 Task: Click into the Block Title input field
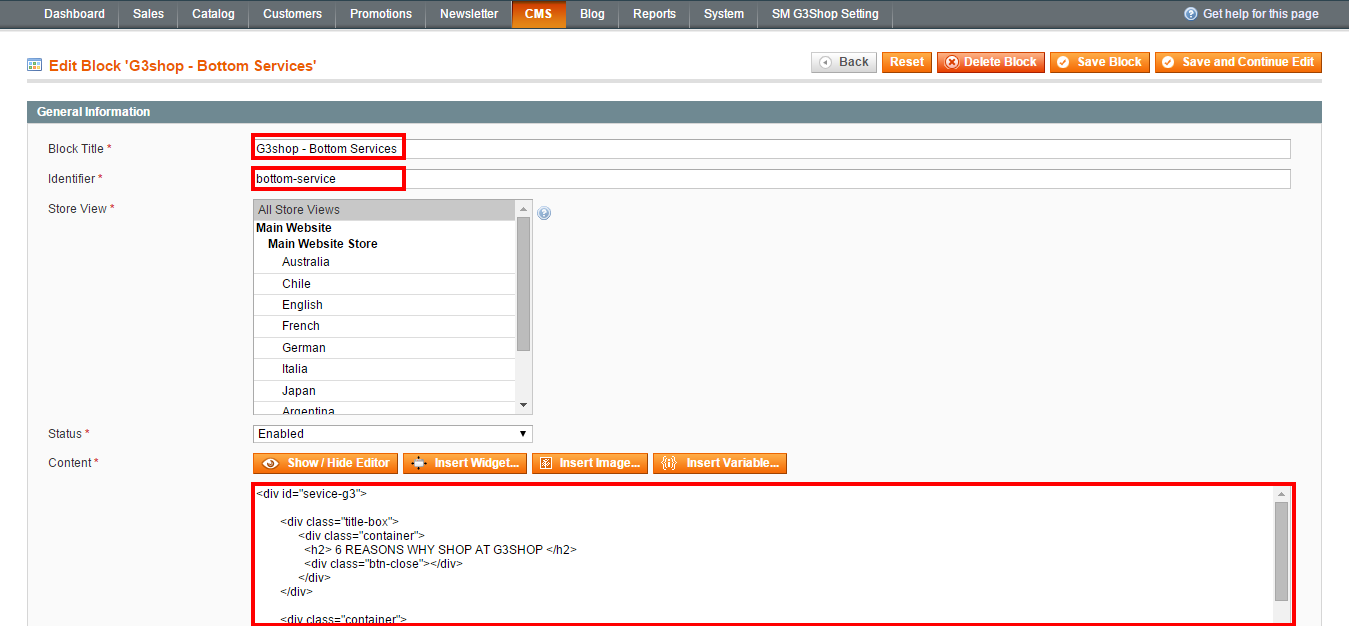[771, 149]
